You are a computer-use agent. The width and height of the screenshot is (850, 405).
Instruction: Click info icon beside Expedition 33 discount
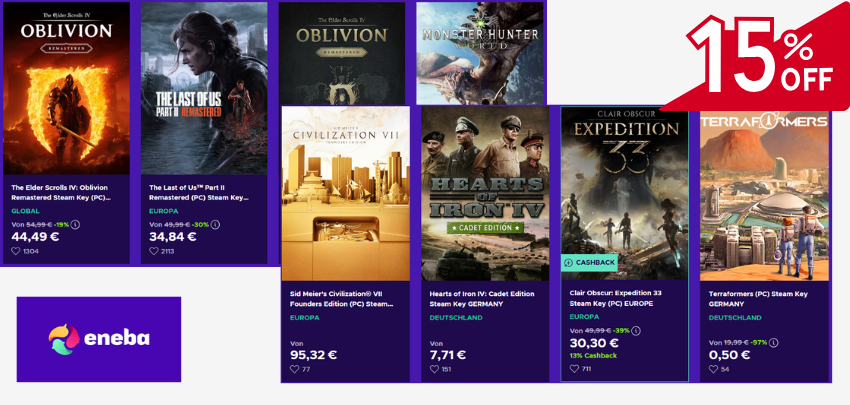click(x=636, y=330)
